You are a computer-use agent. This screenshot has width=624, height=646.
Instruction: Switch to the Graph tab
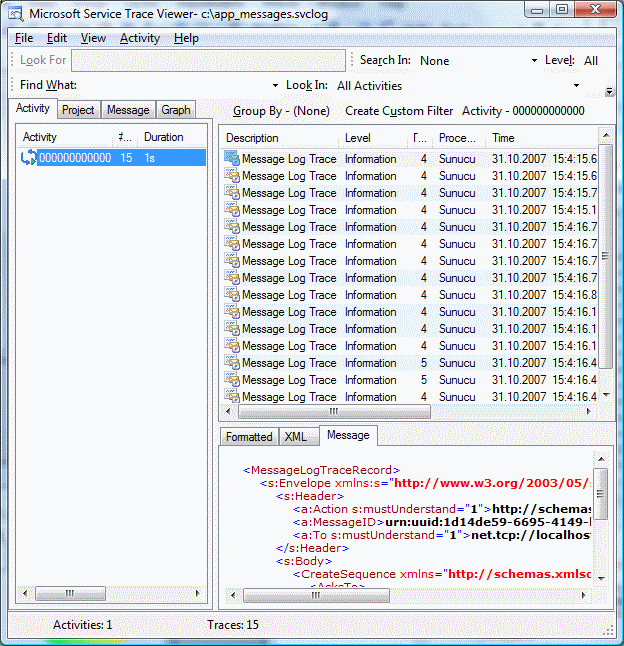pos(176,110)
